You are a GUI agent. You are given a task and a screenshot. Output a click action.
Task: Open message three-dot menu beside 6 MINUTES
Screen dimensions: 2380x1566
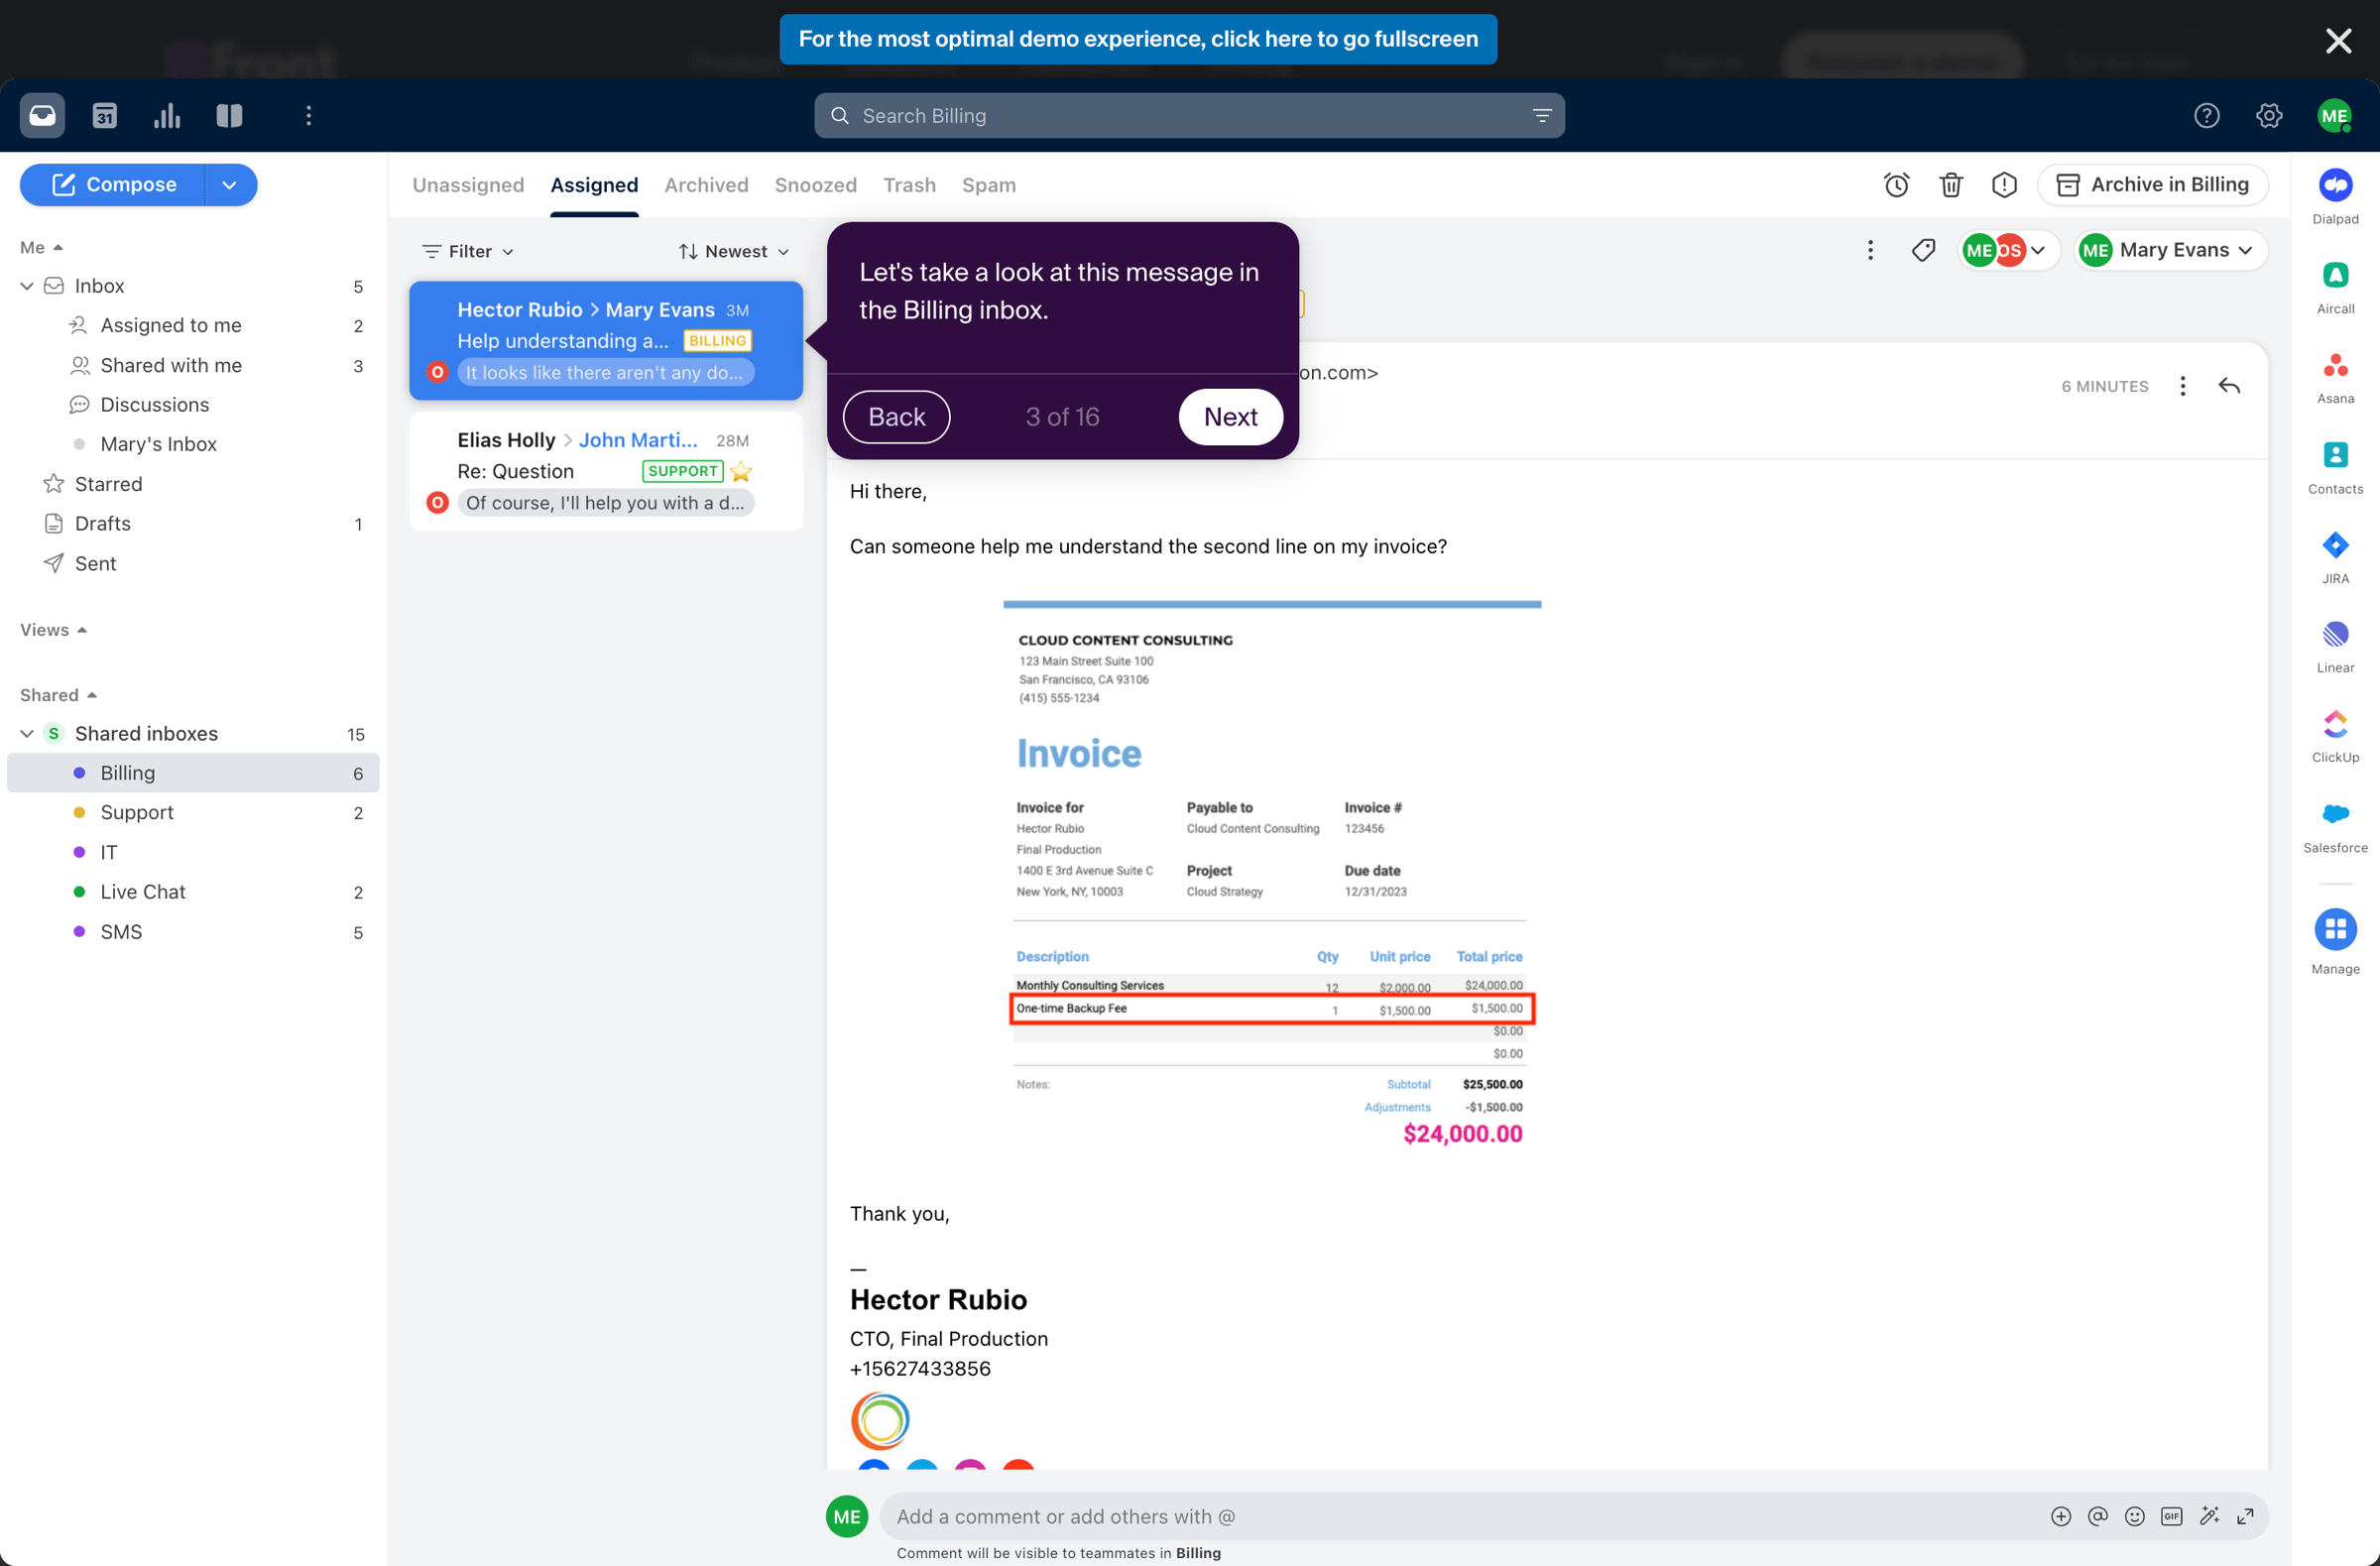point(2182,386)
